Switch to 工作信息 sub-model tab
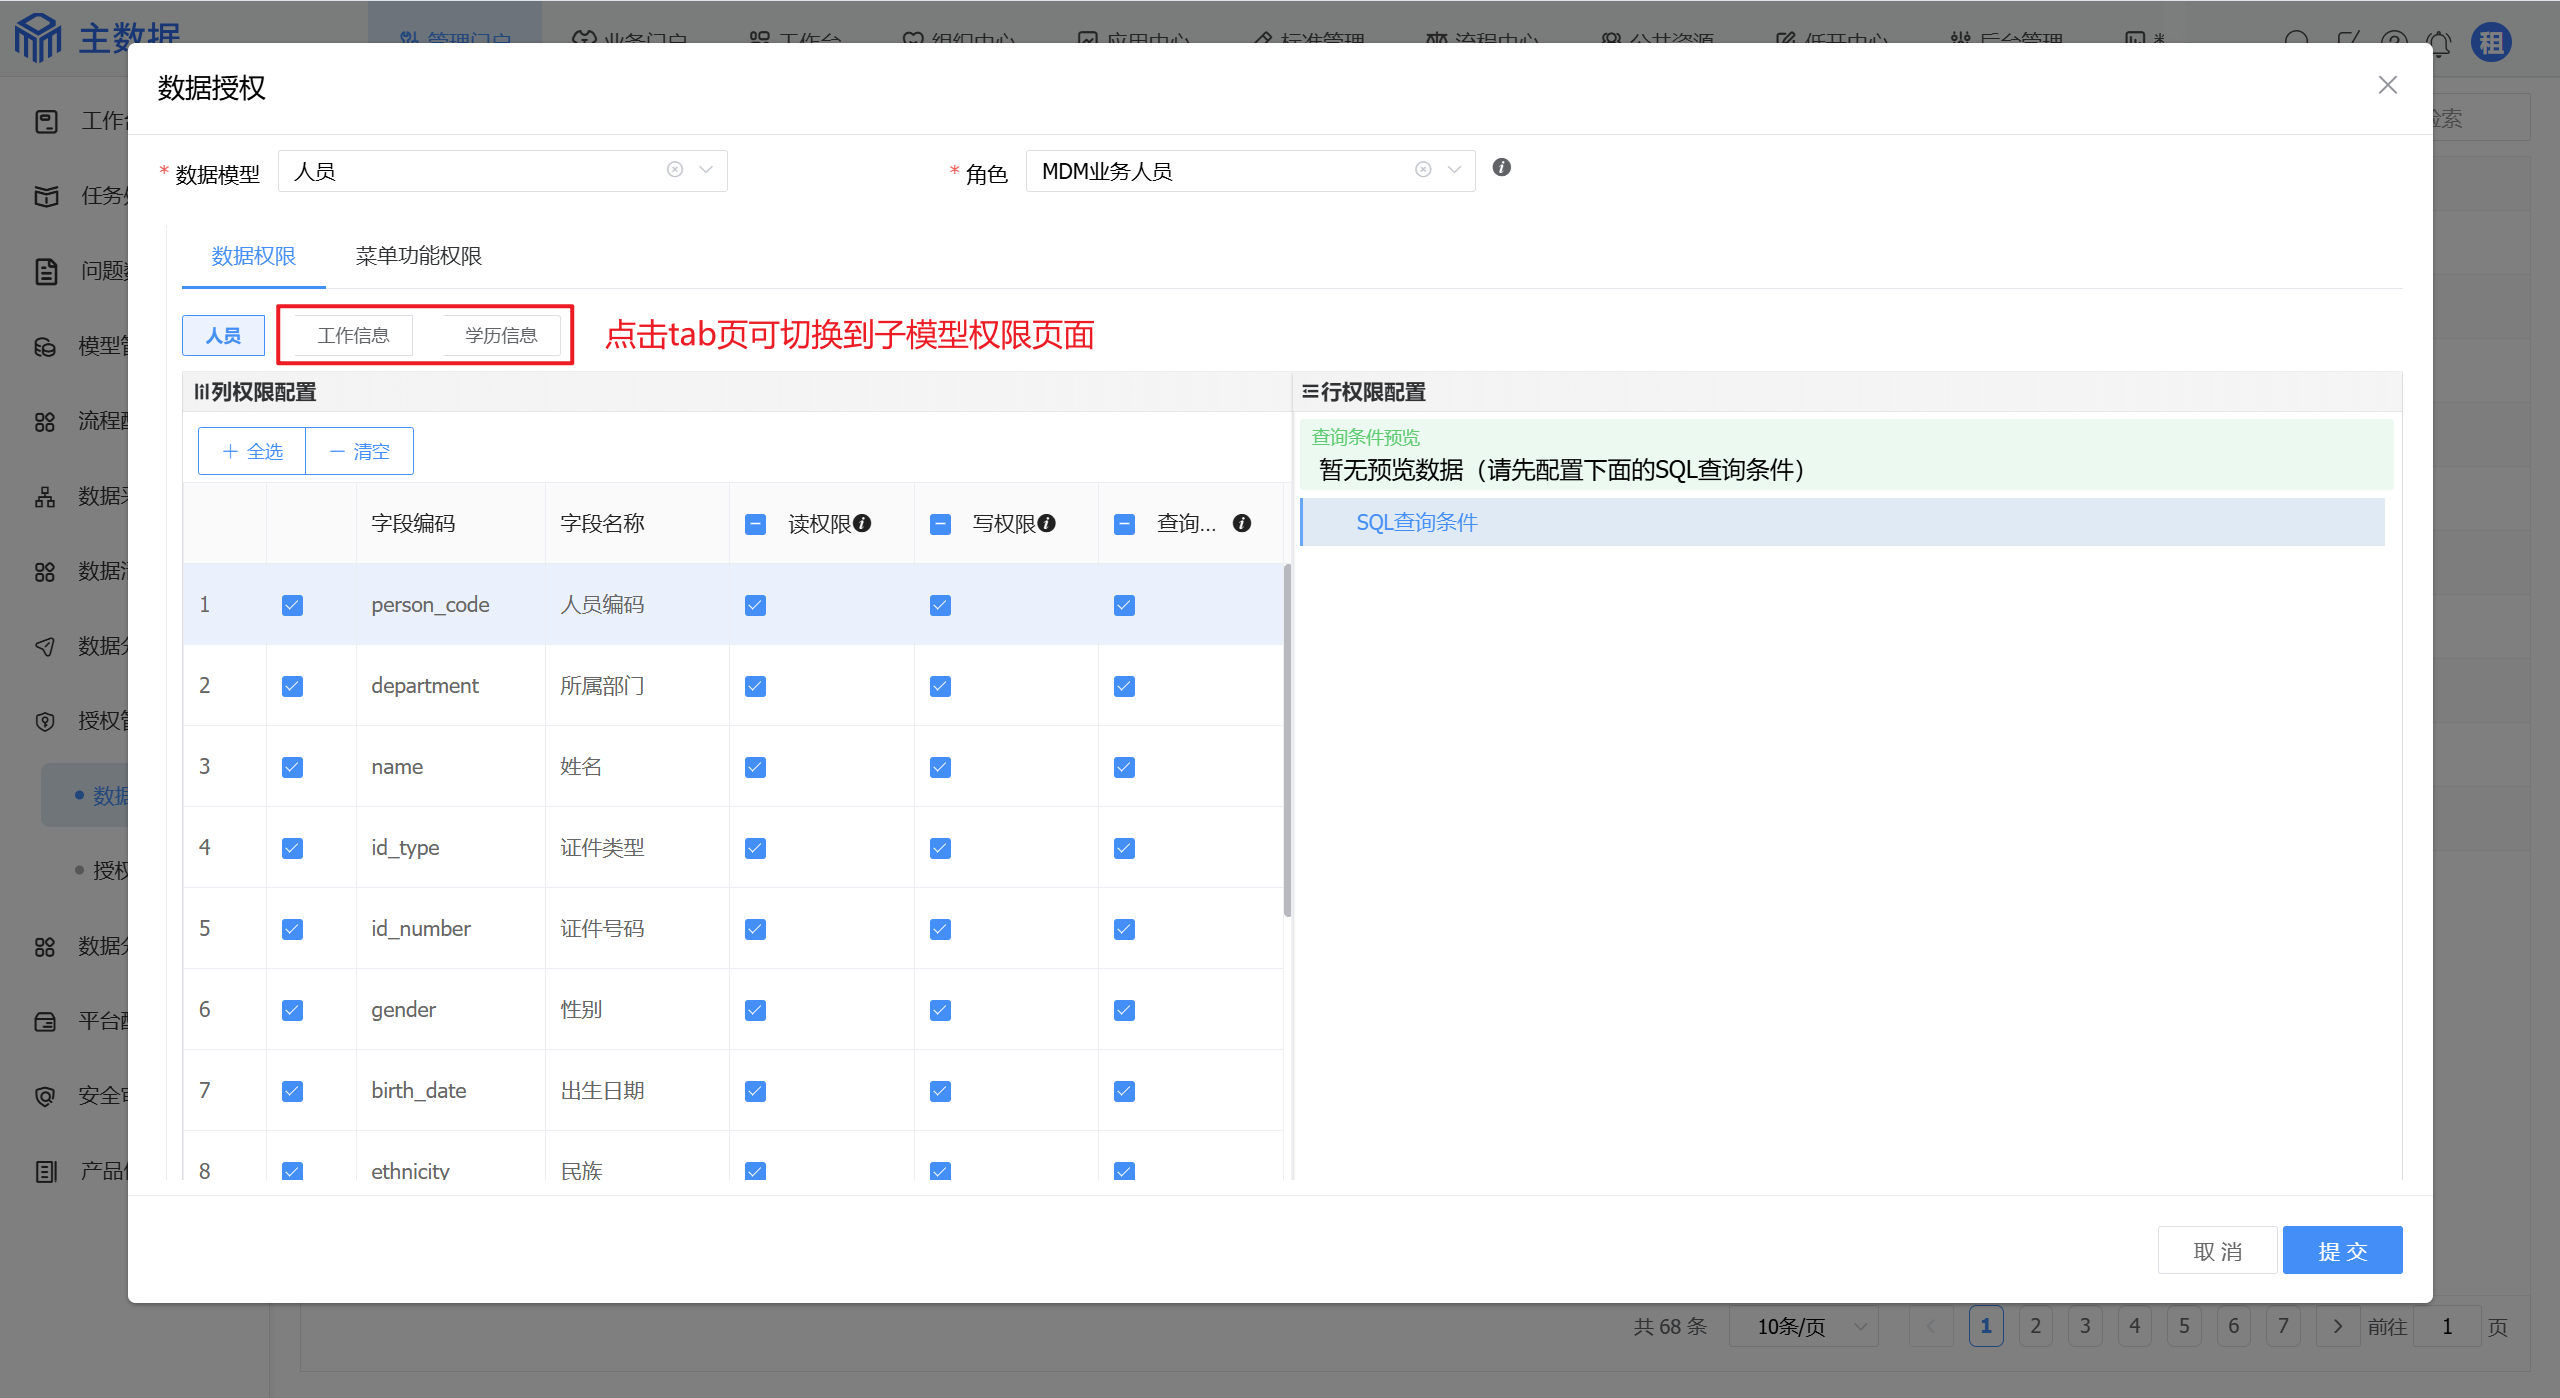2560x1398 pixels. click(x=353, y=335)
